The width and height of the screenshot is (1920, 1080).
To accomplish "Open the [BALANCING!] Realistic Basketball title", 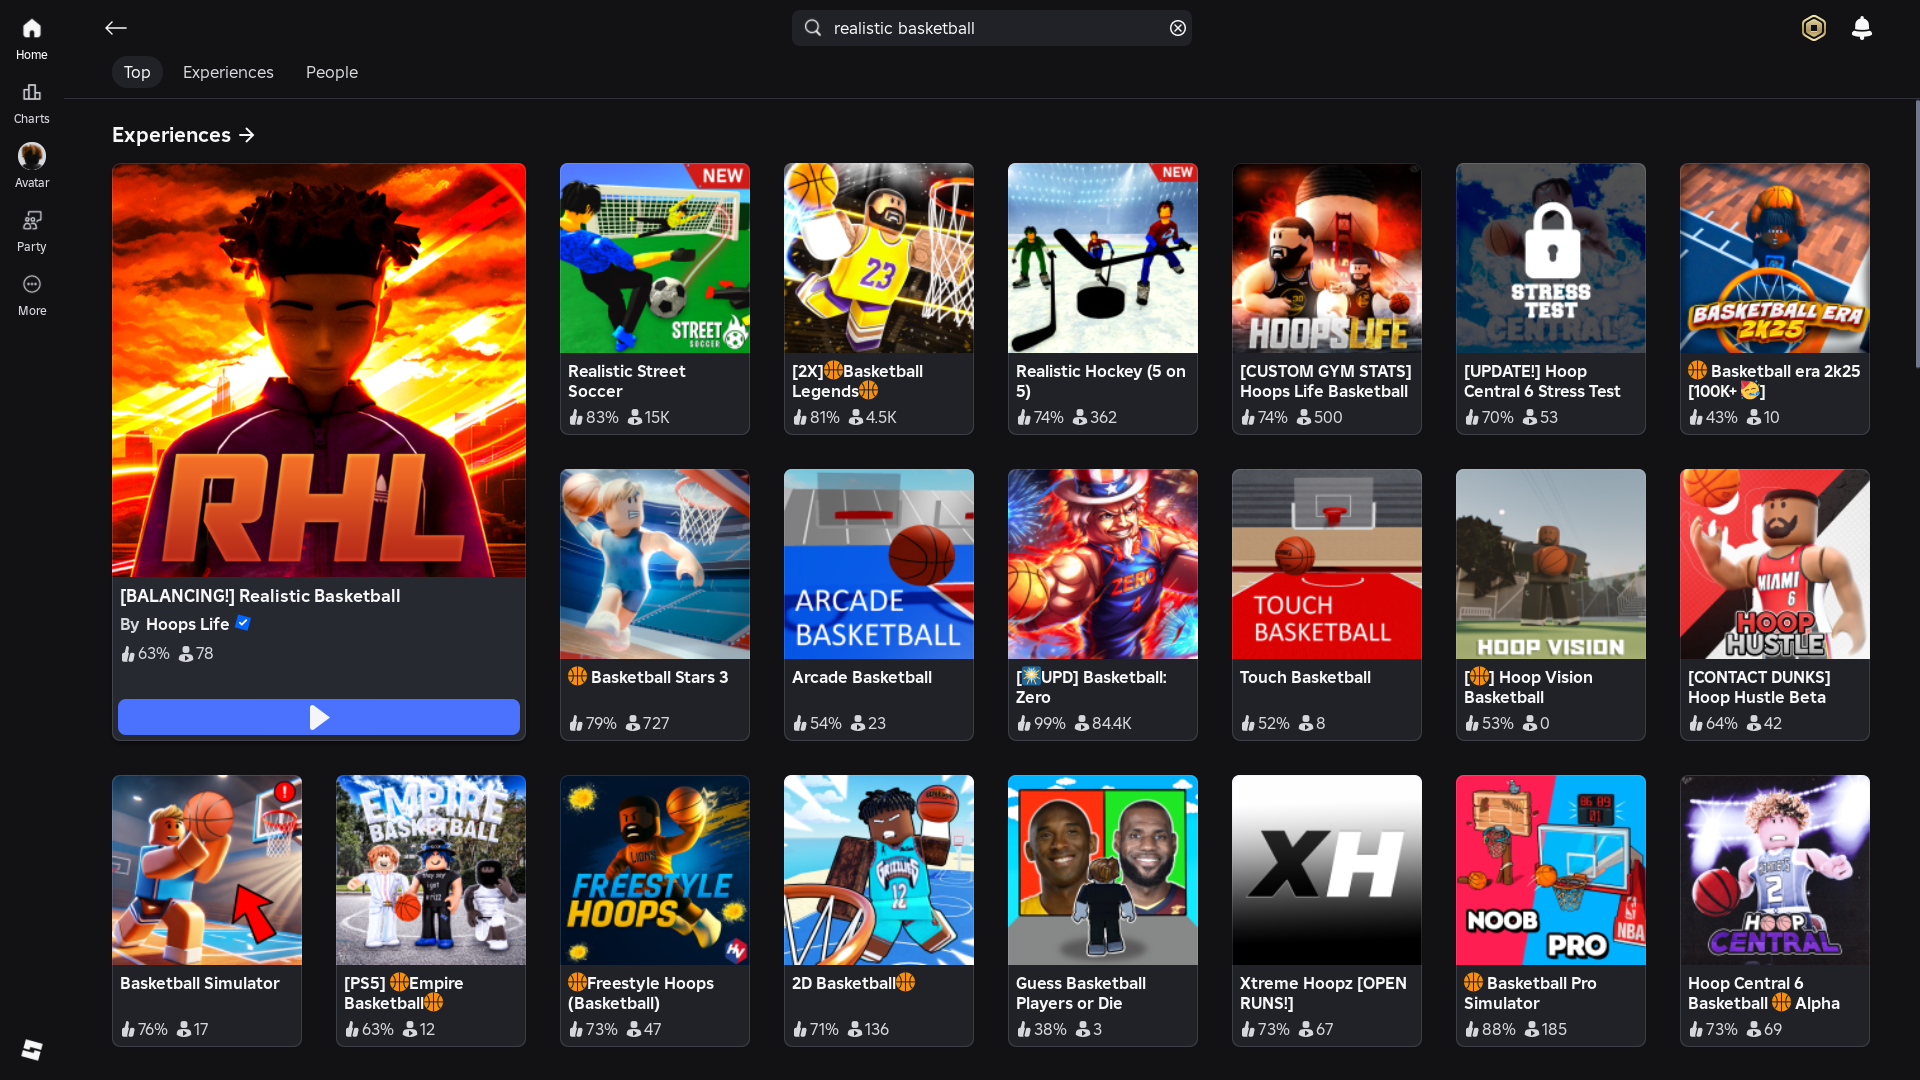I will point(260,596).
